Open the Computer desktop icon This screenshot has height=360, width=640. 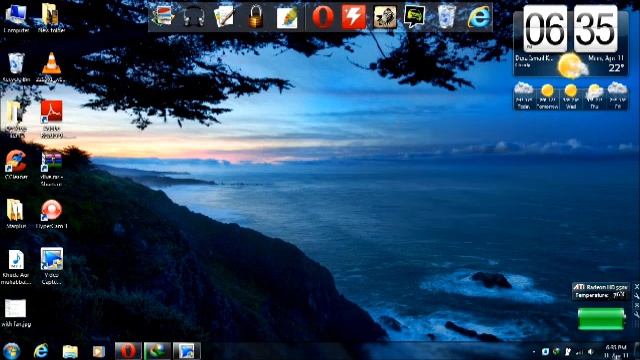click(16, 18)
